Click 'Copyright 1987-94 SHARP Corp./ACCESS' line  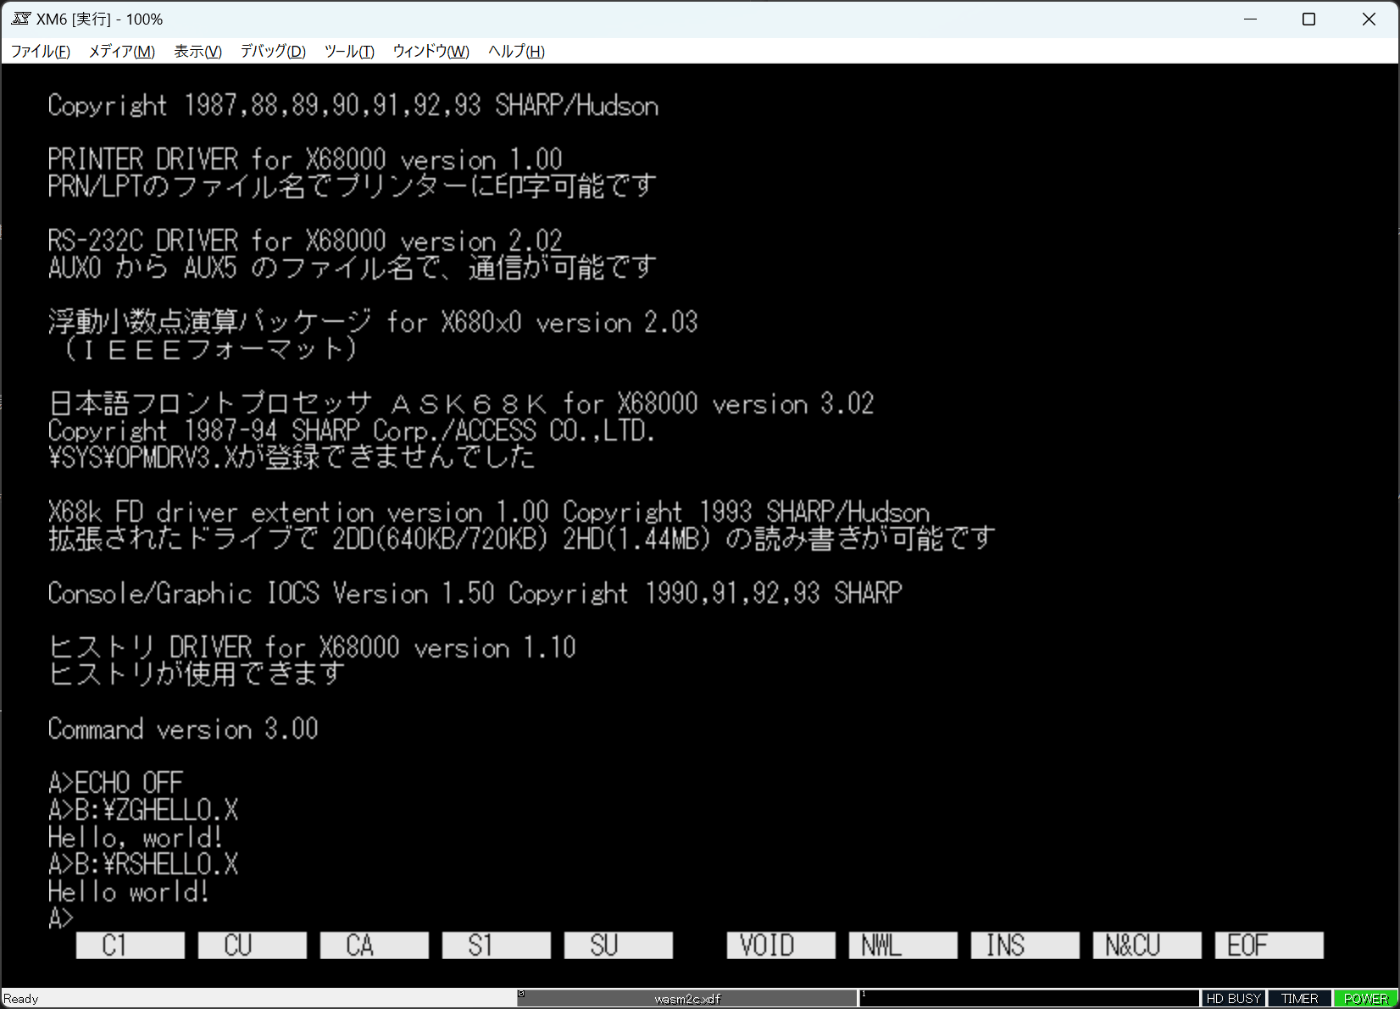coord(351,430)
